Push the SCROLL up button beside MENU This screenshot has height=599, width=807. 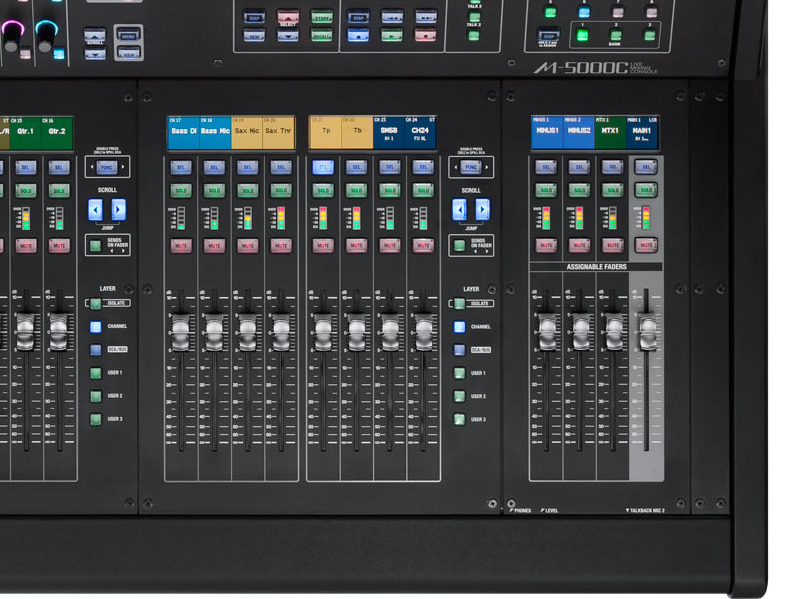point(95,36)
